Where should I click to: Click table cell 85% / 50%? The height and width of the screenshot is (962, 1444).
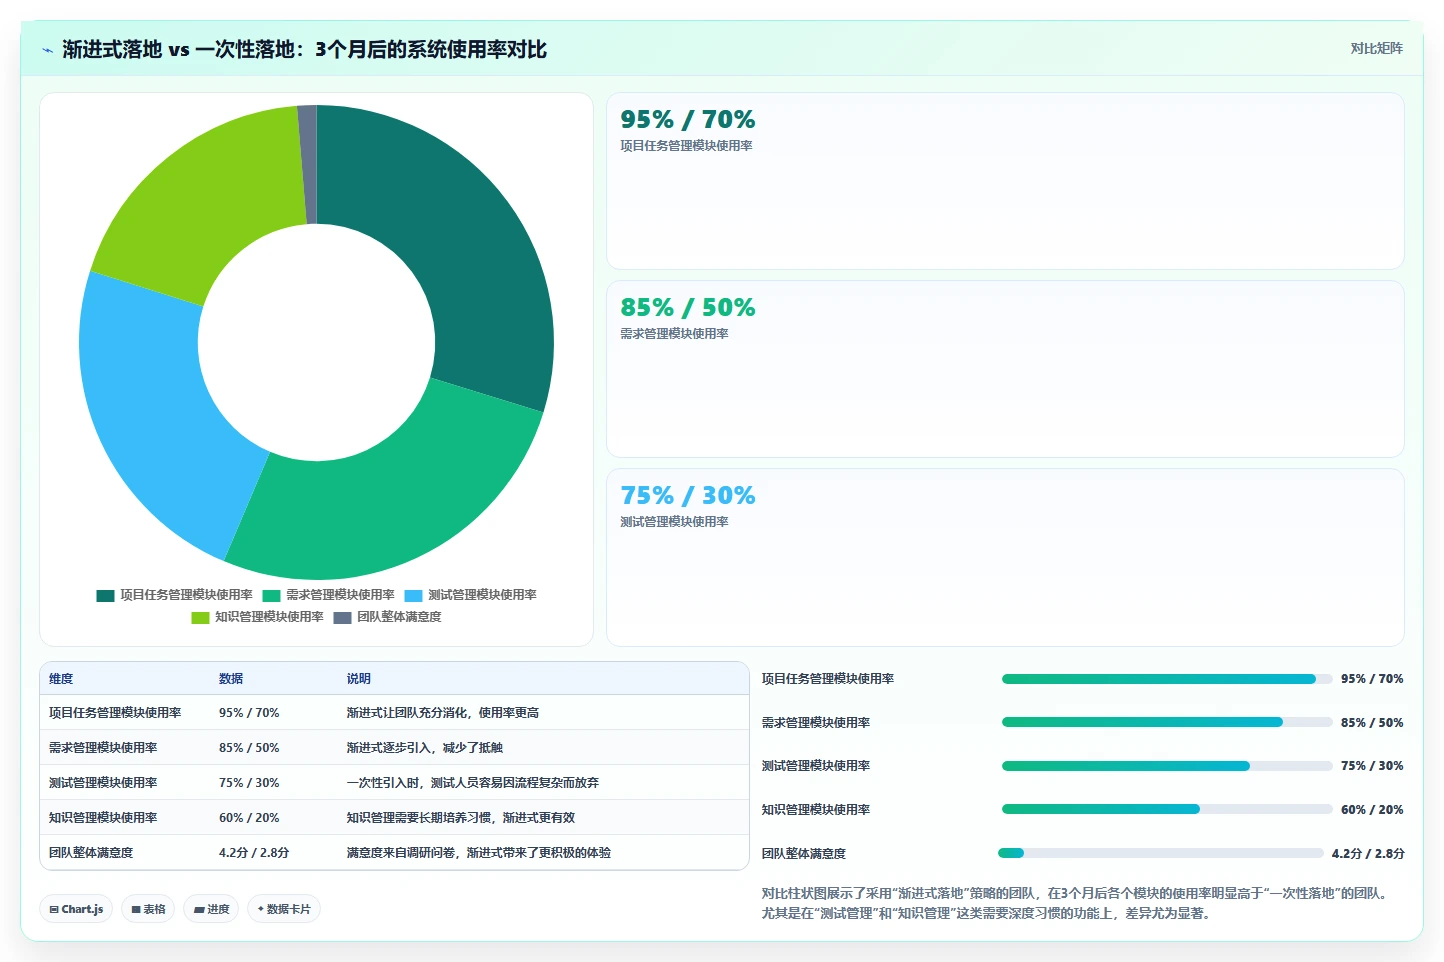(x=249, y=748)
